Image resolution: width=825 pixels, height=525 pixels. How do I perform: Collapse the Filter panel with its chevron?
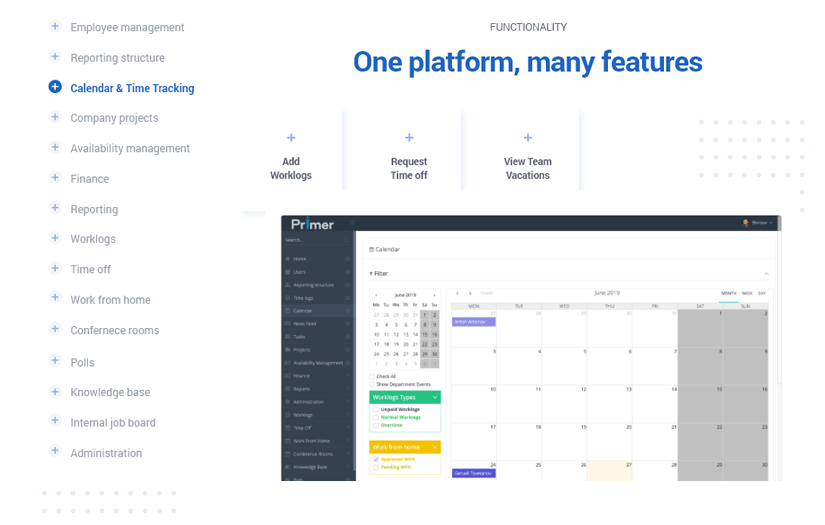click(766, 274)
